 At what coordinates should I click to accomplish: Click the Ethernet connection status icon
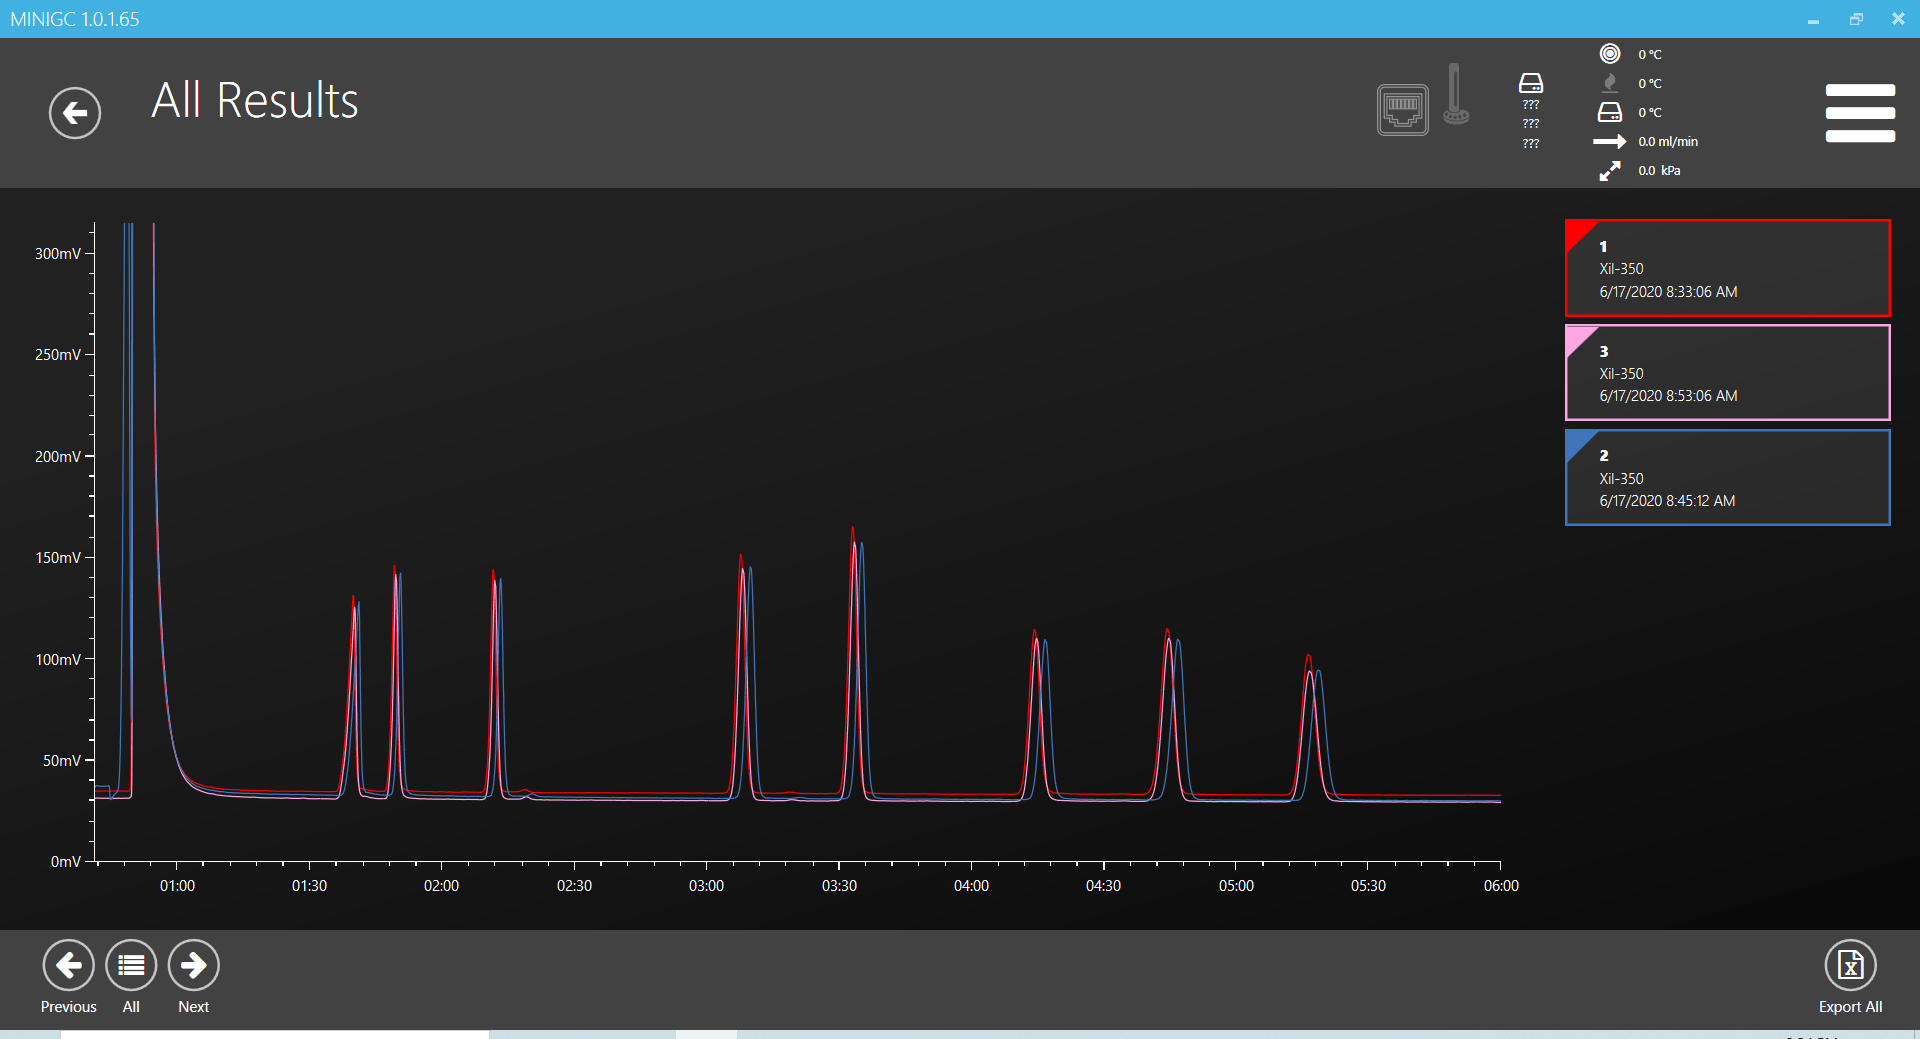pyautogui.click(x=1402, y=109)
